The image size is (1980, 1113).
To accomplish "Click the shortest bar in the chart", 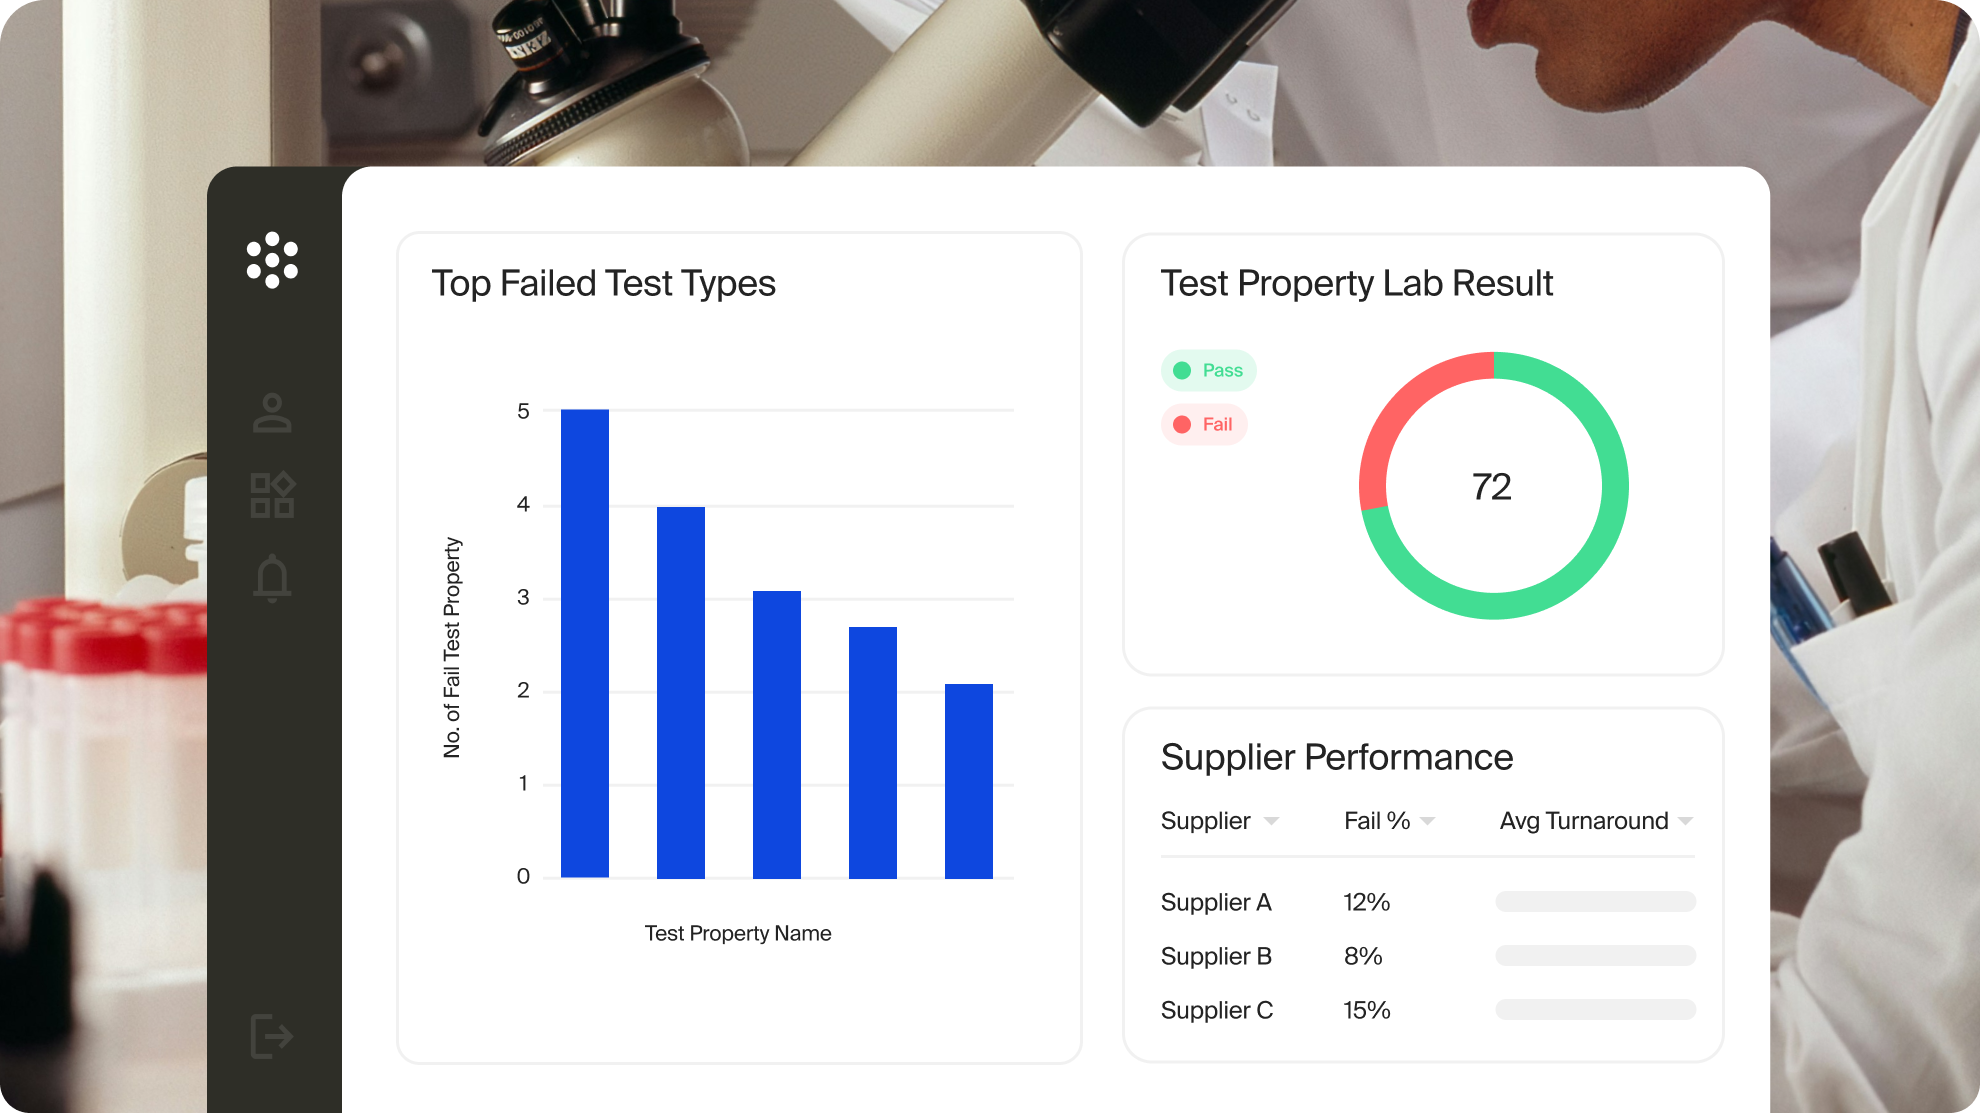I will pyautogui.click(x=969, y=781).
